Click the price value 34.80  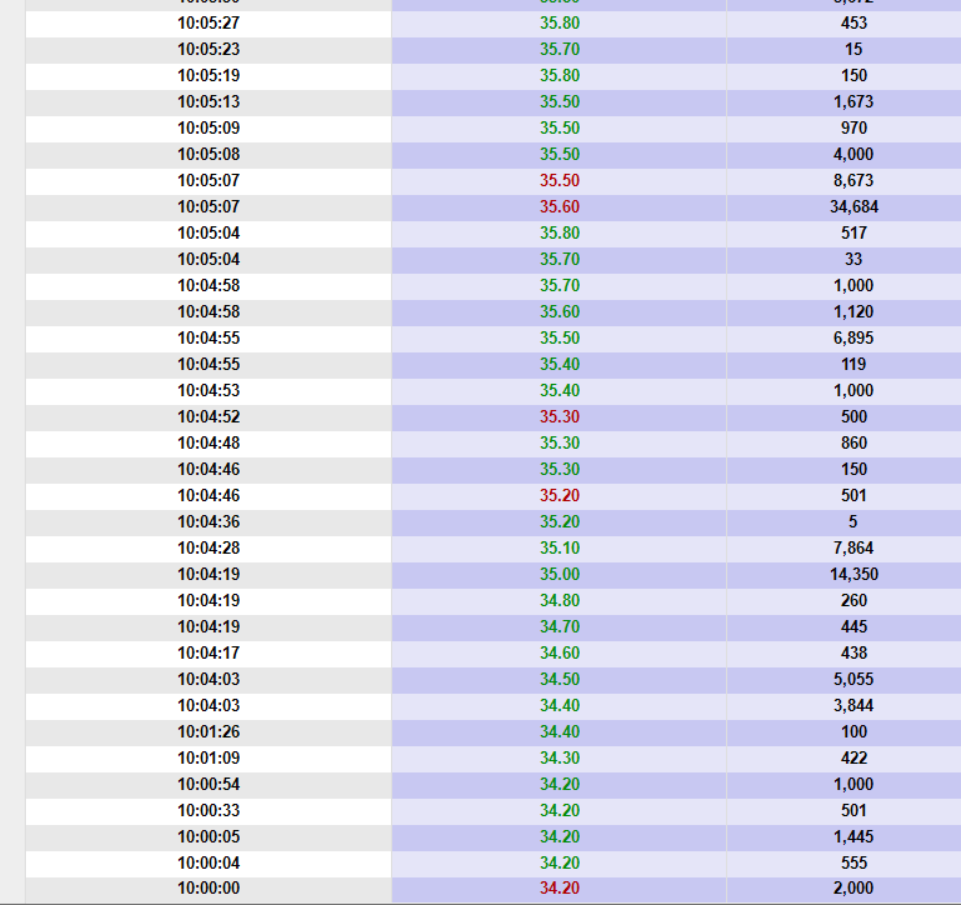[559, 600]
